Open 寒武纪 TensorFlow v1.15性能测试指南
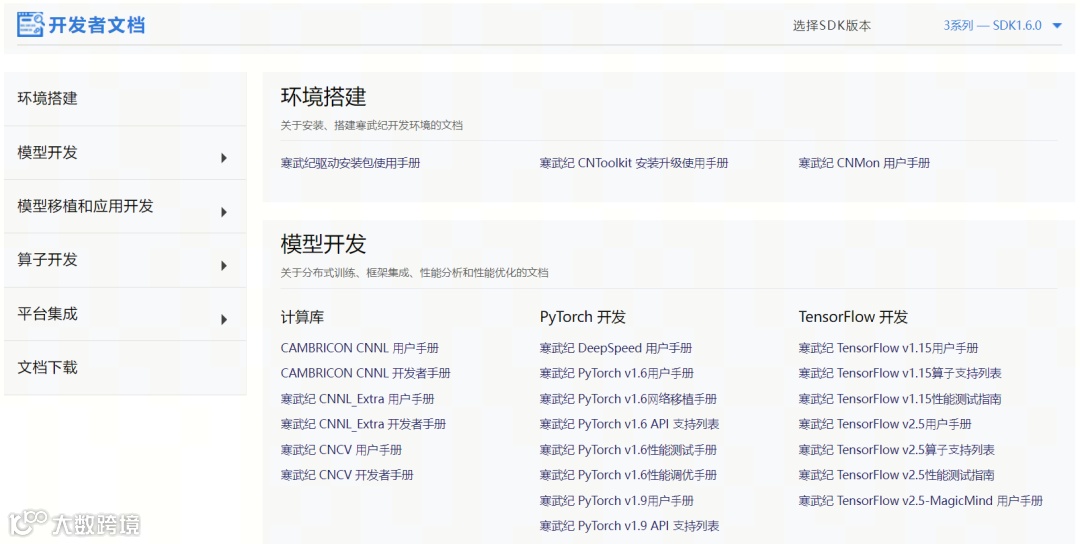The height and width of the screenshot is (544, 1080). 900,399
